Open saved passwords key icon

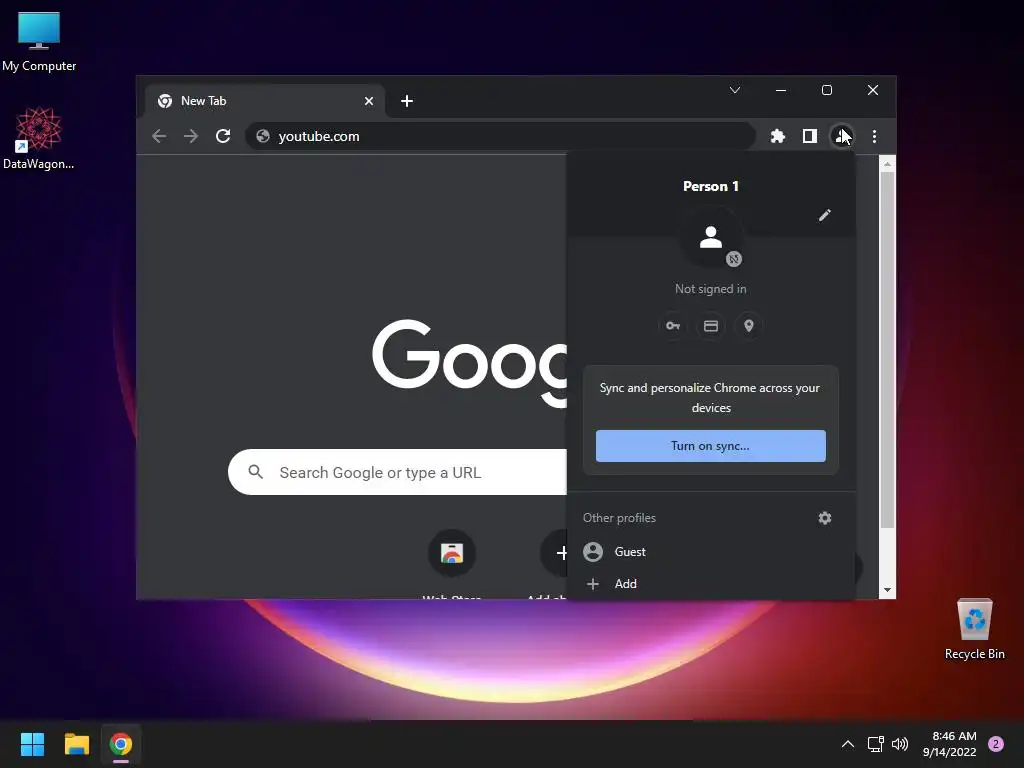[x=673, y=325]
